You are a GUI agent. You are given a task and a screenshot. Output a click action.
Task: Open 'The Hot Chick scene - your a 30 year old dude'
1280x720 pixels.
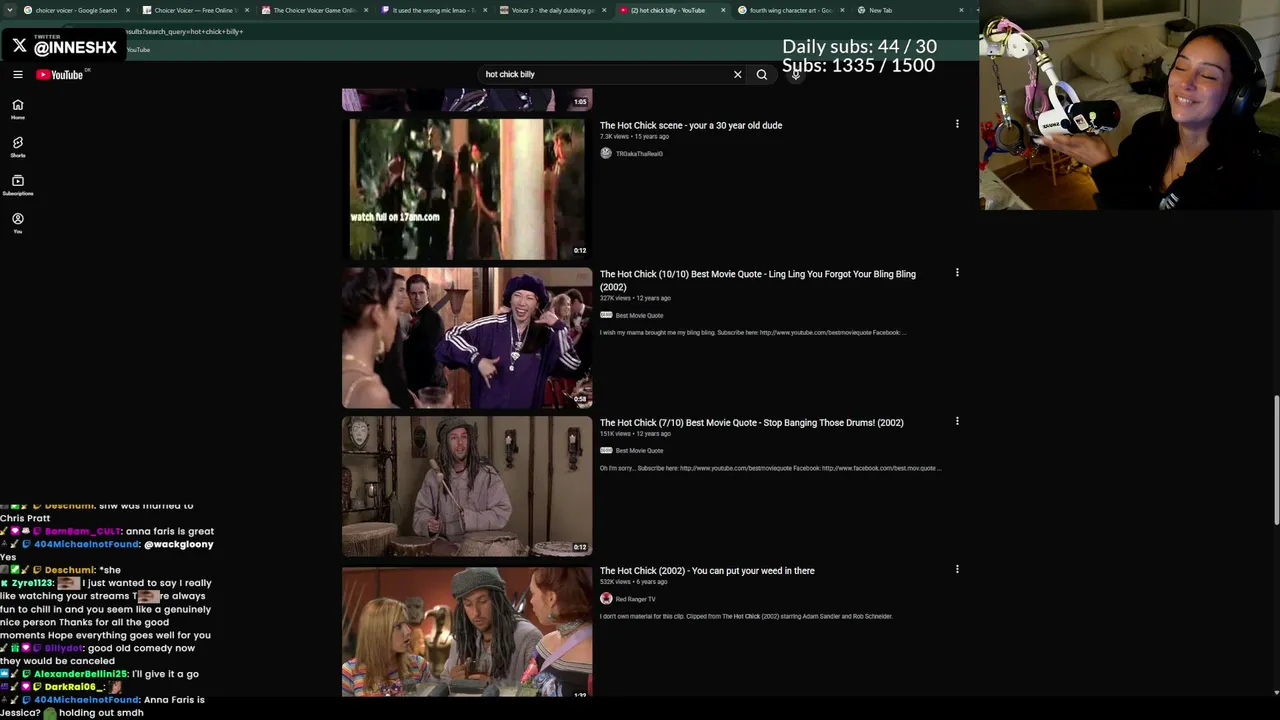(691, 125)
